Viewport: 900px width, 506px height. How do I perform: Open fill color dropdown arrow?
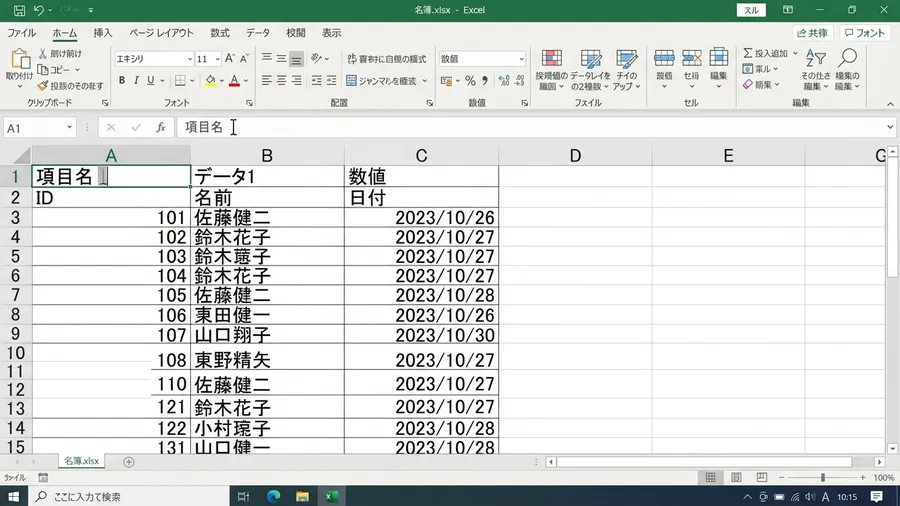pyautogui.click(x=222, y=81)
